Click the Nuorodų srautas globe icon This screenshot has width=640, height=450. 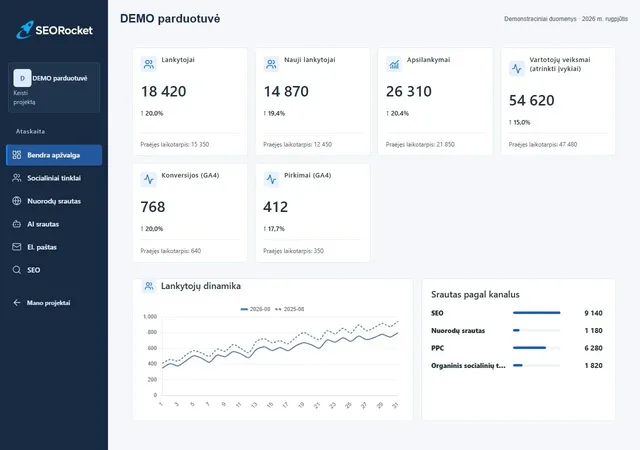coord(17,200)
